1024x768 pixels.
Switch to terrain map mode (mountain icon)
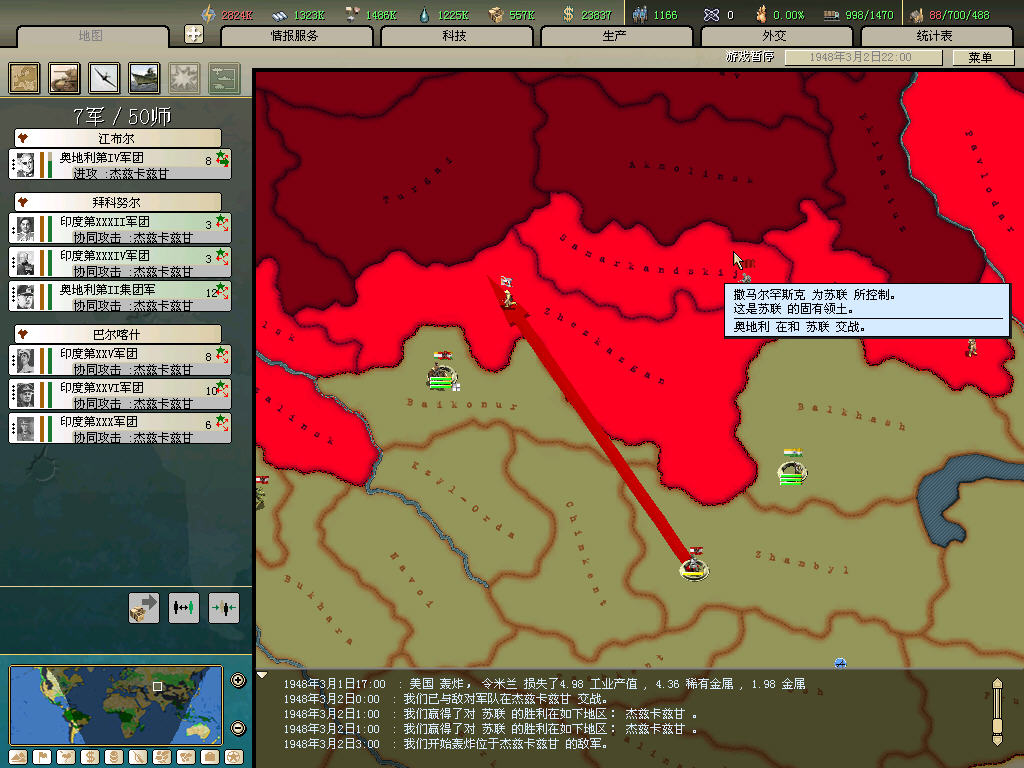coord(18,757)
